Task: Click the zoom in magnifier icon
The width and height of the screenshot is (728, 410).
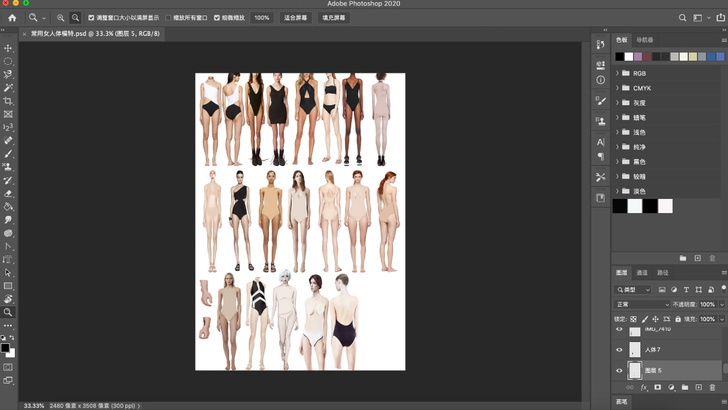Action: tap(60, 18)
